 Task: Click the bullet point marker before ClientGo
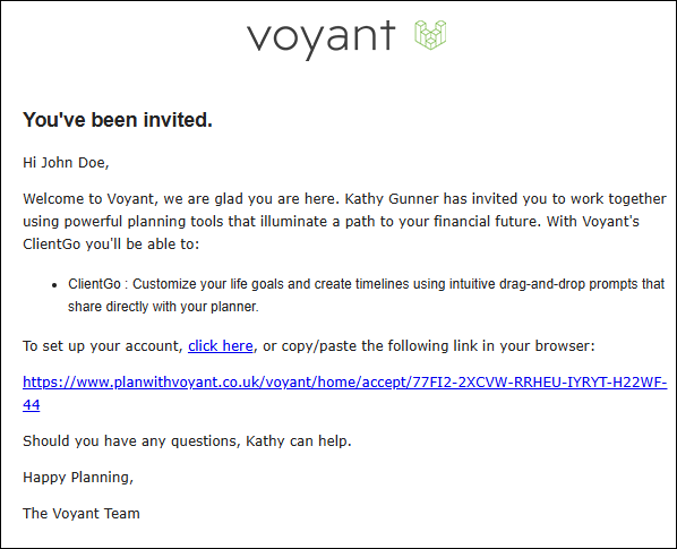(x=54, y=285)
